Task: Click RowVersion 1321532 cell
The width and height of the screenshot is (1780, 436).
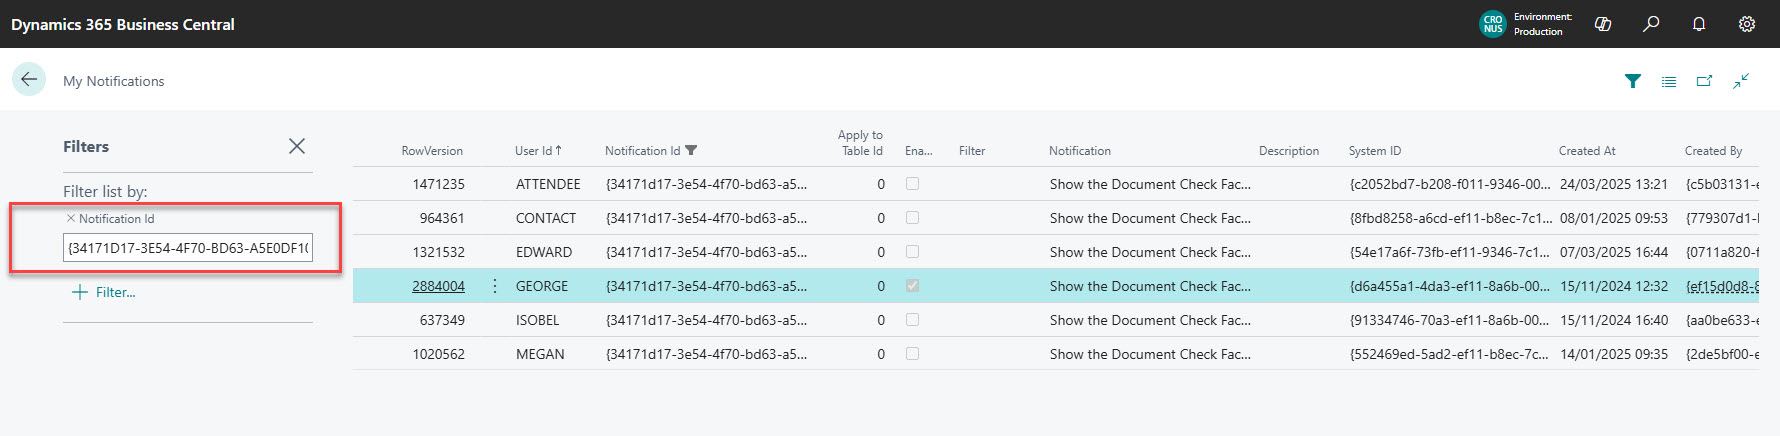Action: (x=438, y=252)
